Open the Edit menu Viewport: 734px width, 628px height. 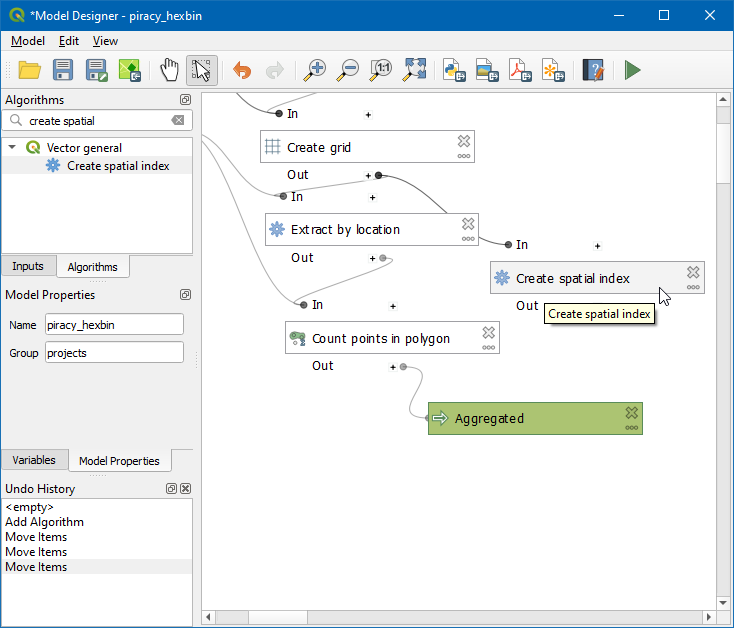tap(69, 41)
